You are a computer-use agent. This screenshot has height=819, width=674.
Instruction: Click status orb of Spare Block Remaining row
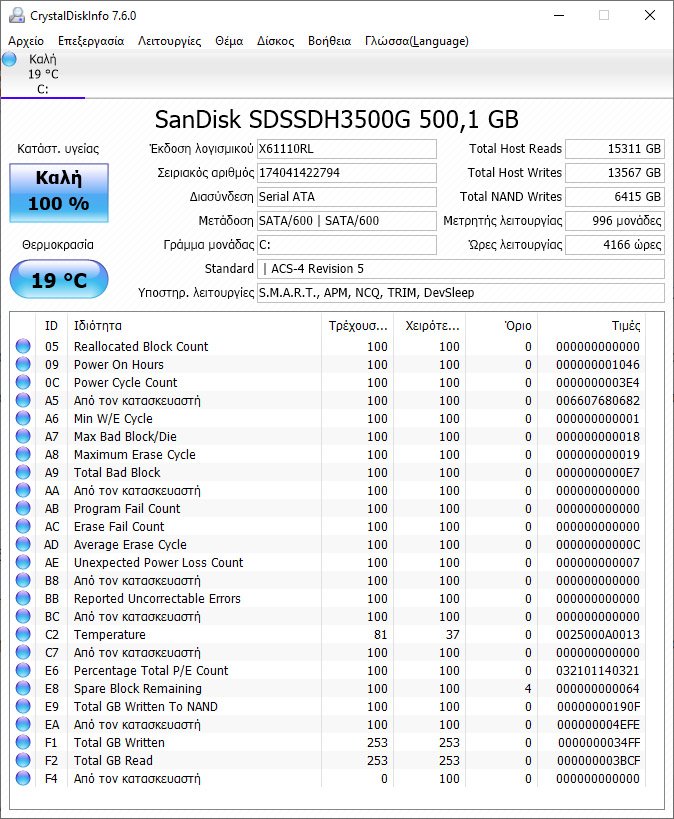23,688
